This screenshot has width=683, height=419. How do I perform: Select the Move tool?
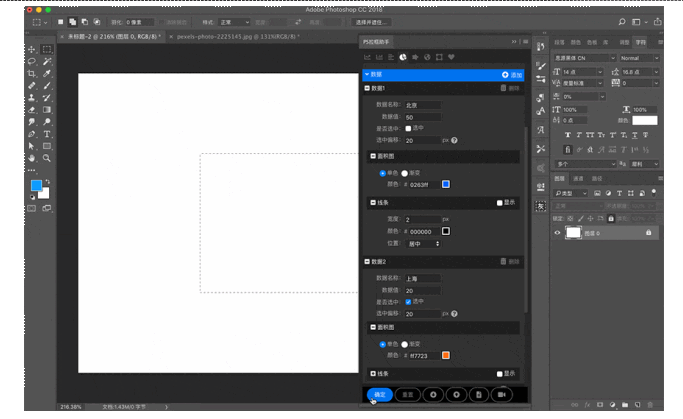coord(32,49)
